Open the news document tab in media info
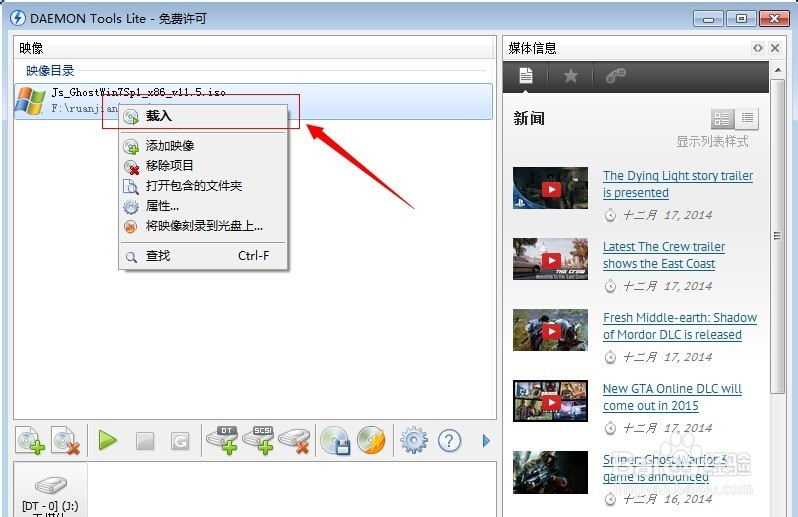 pos(526,76)
